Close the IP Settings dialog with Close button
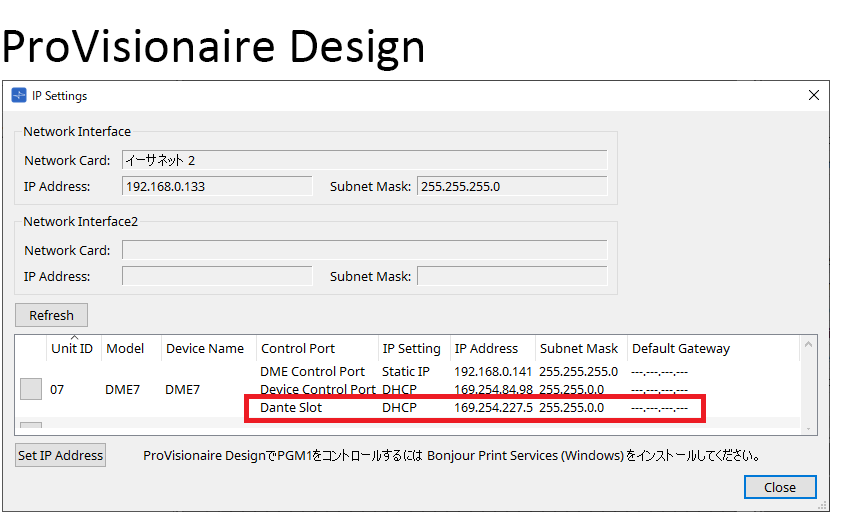847x515 pixels. (780, 487)
